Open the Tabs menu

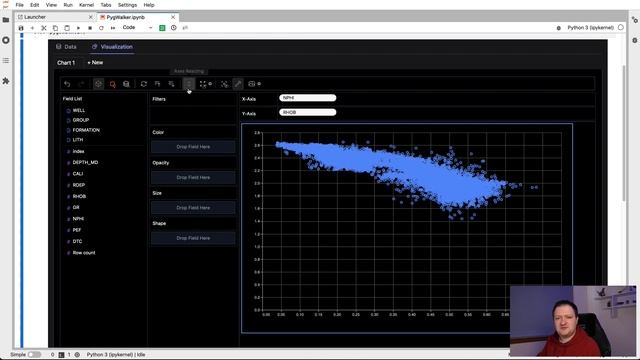[x=106, y=5]
